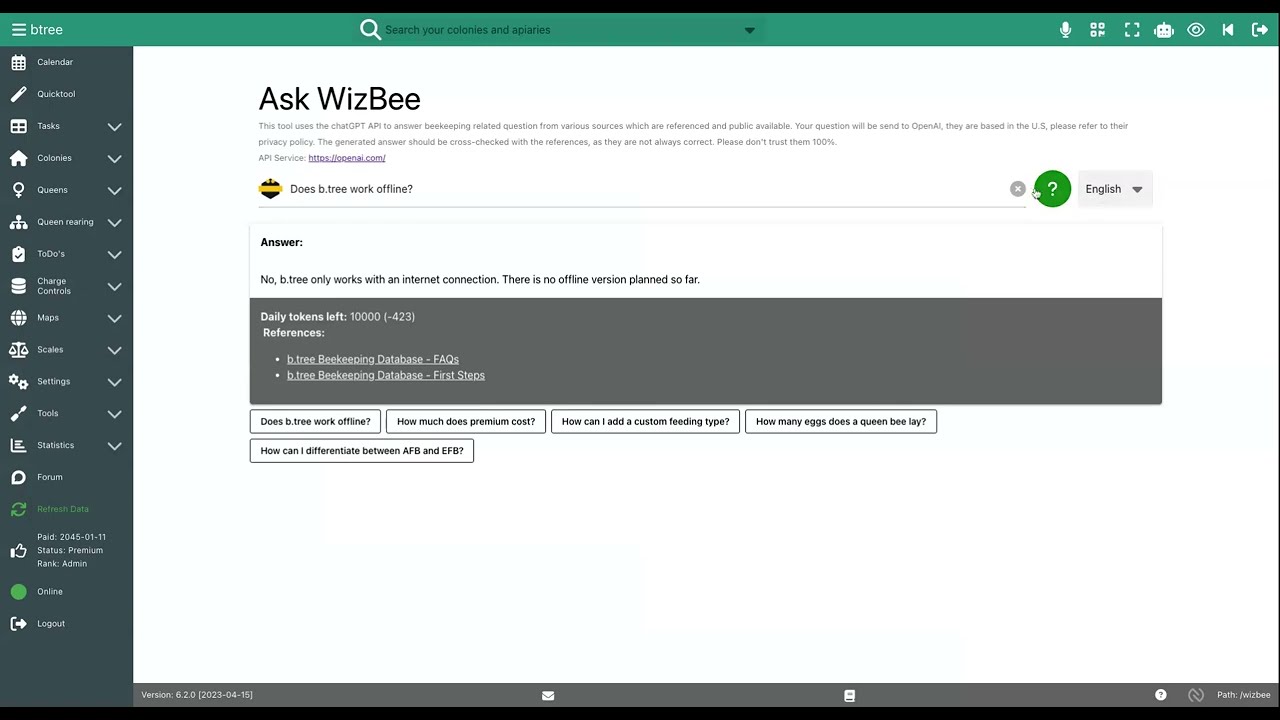Select Refresh Data menu entry
Screen dimensions: 1280x720
point(63,509)
